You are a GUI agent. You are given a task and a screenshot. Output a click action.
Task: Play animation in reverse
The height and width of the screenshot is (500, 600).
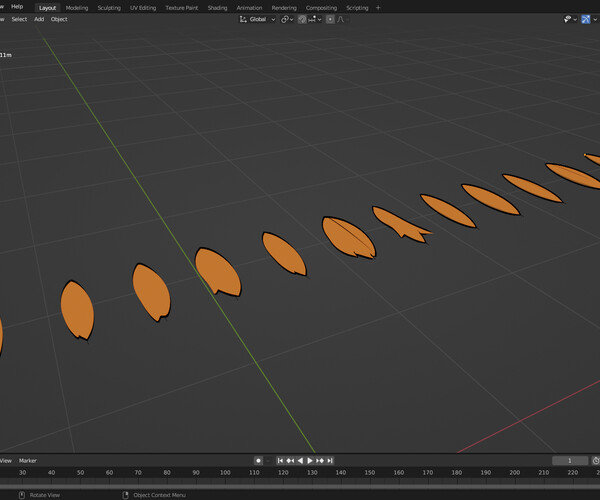(300, 461)
